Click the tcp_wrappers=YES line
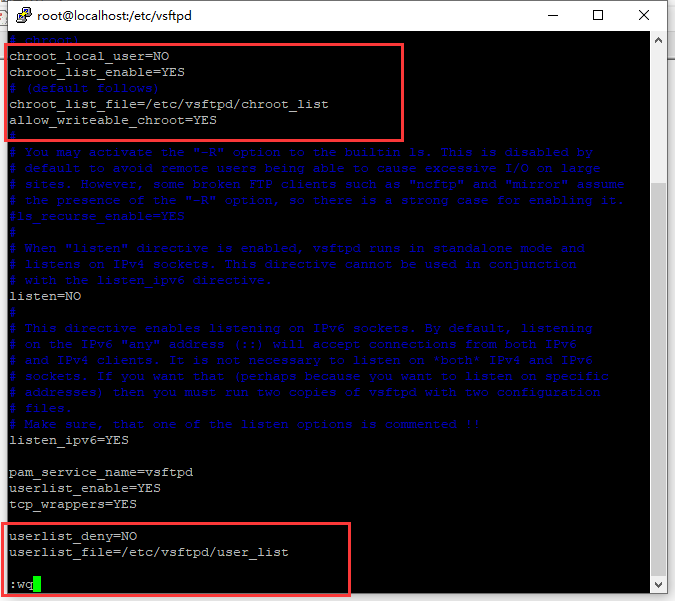This screenshot has height=601, width=675. pos(73,504)
